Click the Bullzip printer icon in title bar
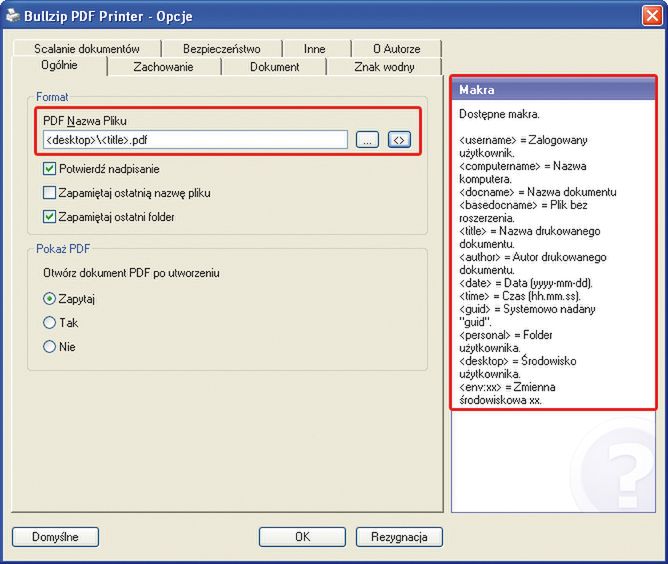Screen dimensions: 668x564 click(13, 16)
